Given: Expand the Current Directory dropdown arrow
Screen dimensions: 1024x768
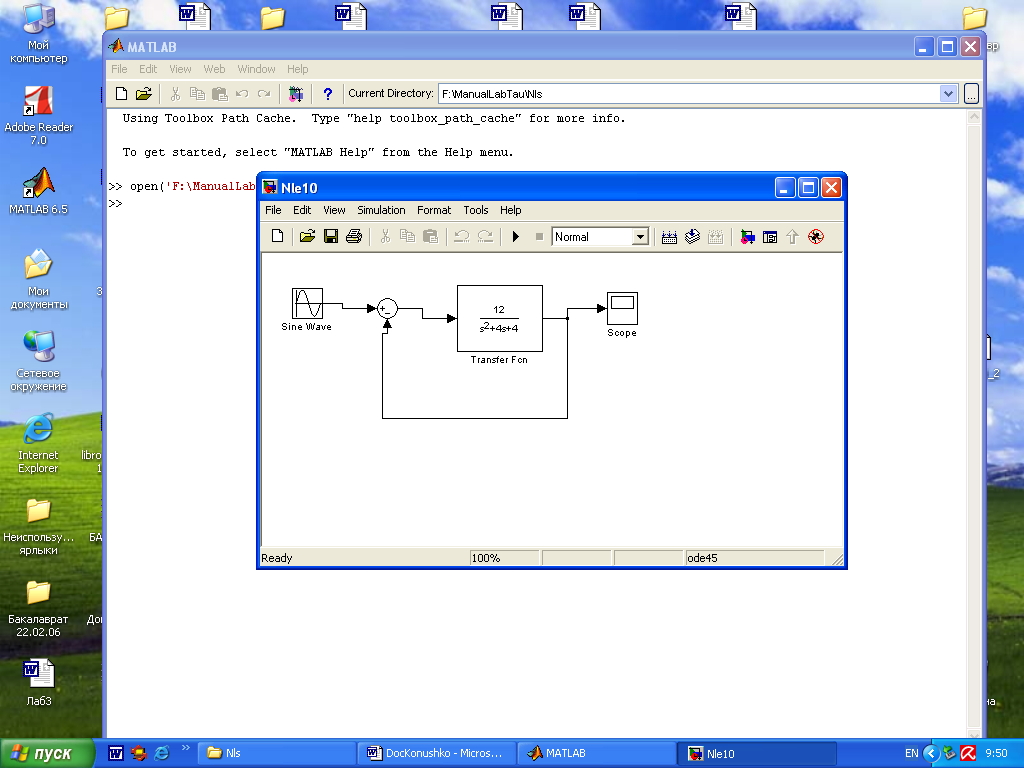Looking at the screenshot, I should tap(948, 93).
